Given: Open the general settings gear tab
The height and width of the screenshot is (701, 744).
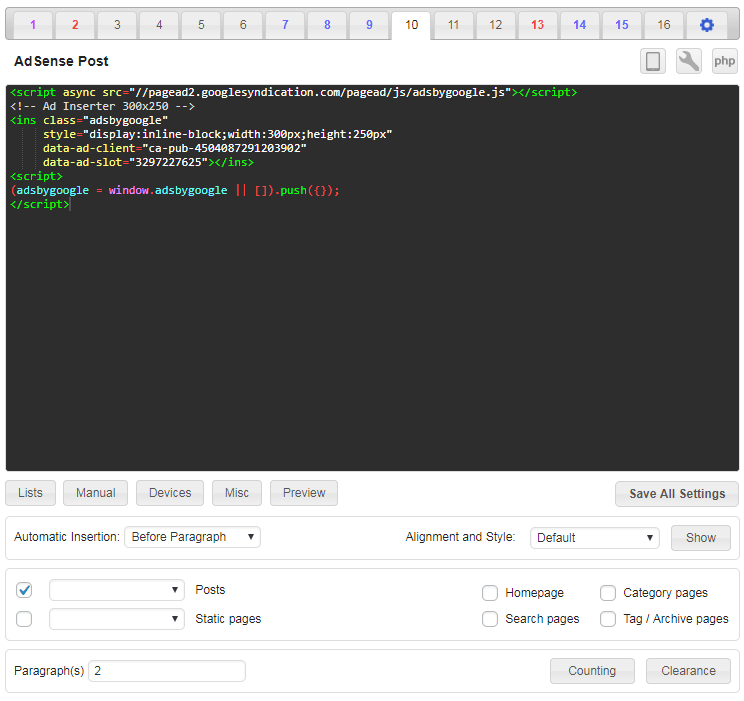Looking at the screenshot, I should pyautogui.click(x=707, y=25).
